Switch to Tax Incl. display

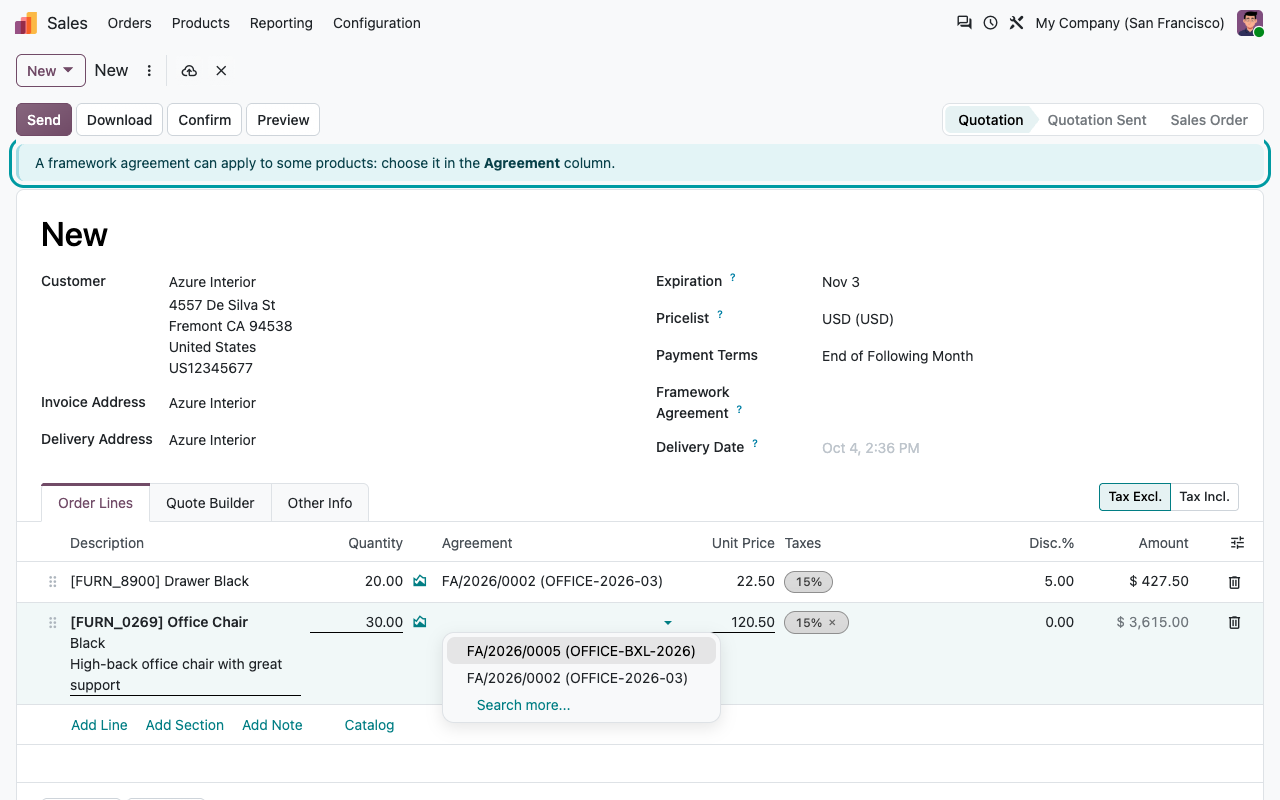point(1205,497)
